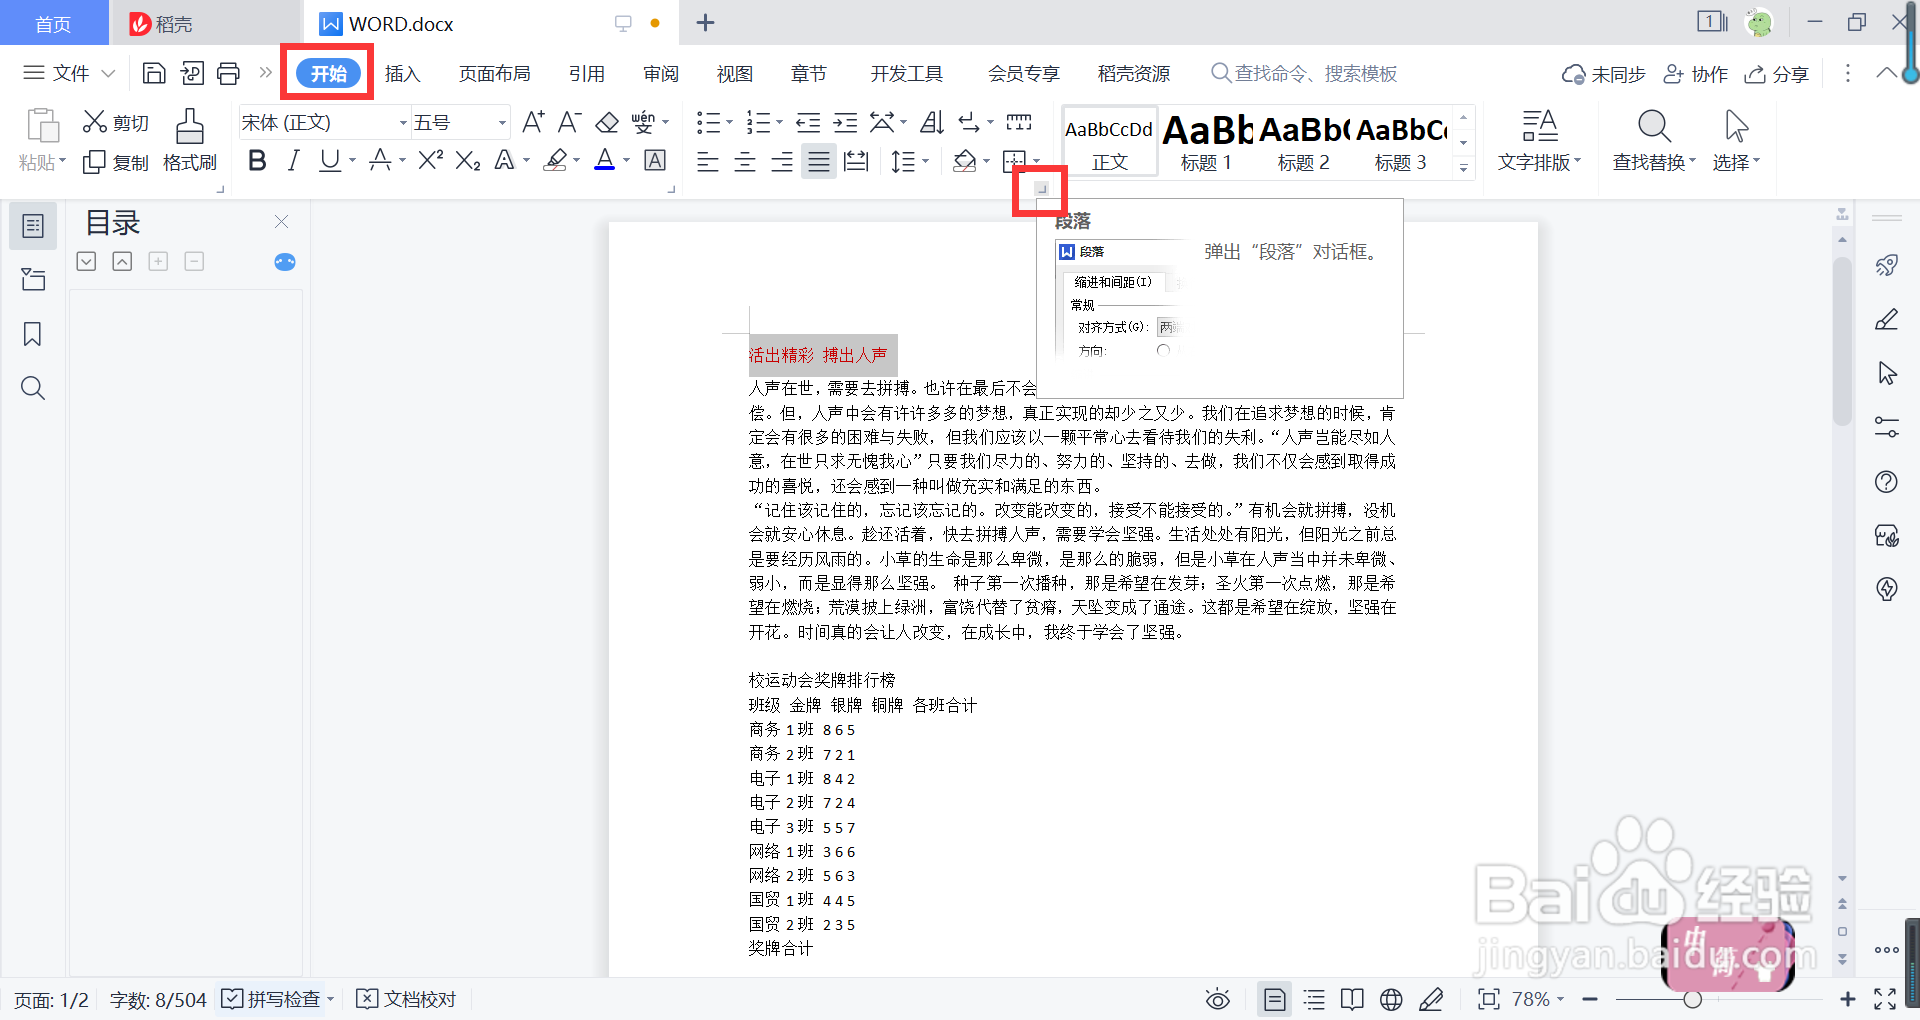Click 查找替换 button
Screen dimensions: 1920x1020
tap(1654, 140)
